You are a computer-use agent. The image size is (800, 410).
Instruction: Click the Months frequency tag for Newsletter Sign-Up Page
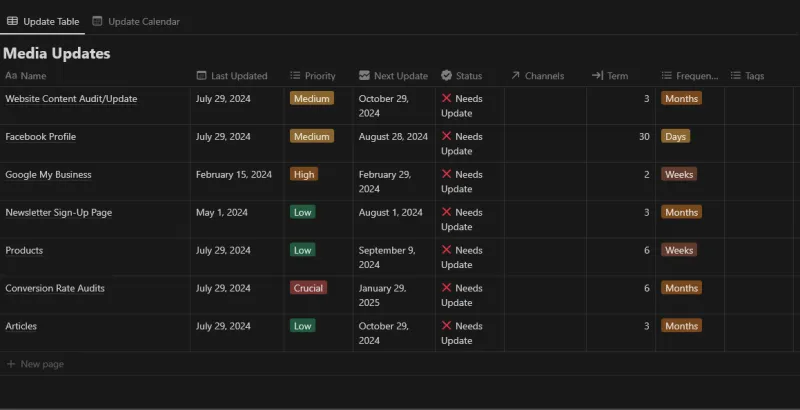pos(681,212)
